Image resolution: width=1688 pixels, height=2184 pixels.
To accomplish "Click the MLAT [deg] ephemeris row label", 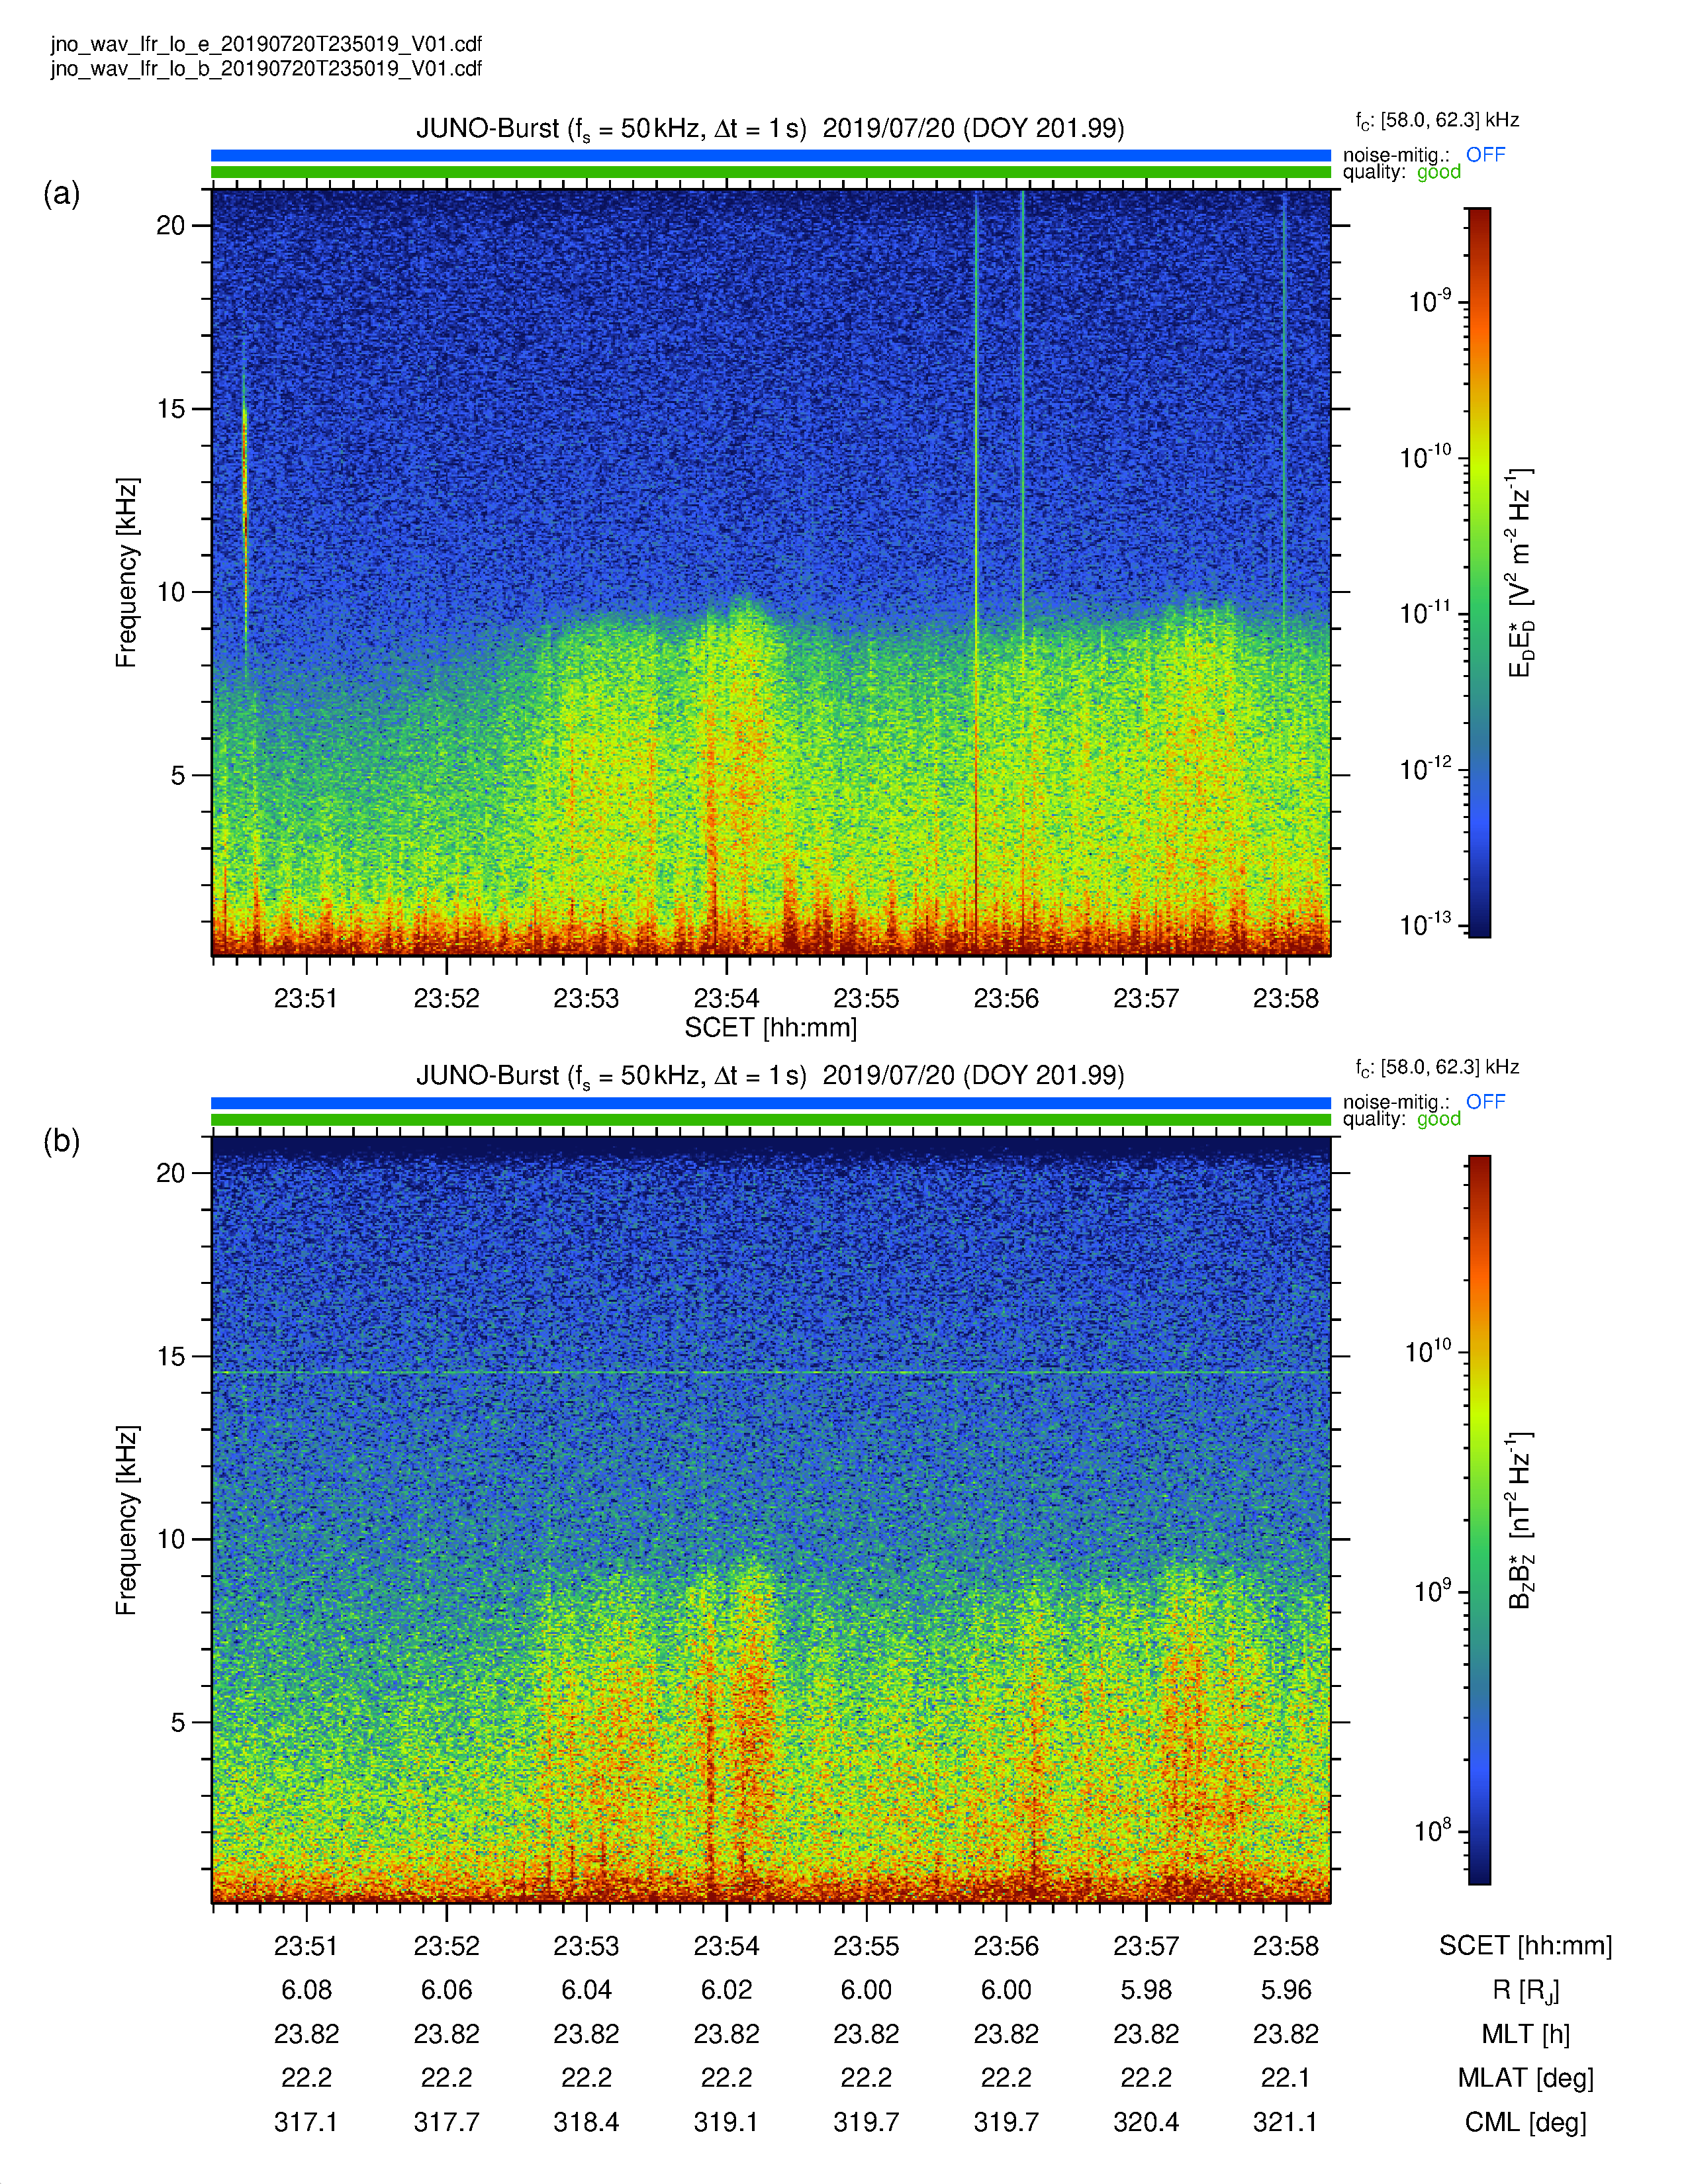I will pos(1525,2078).
